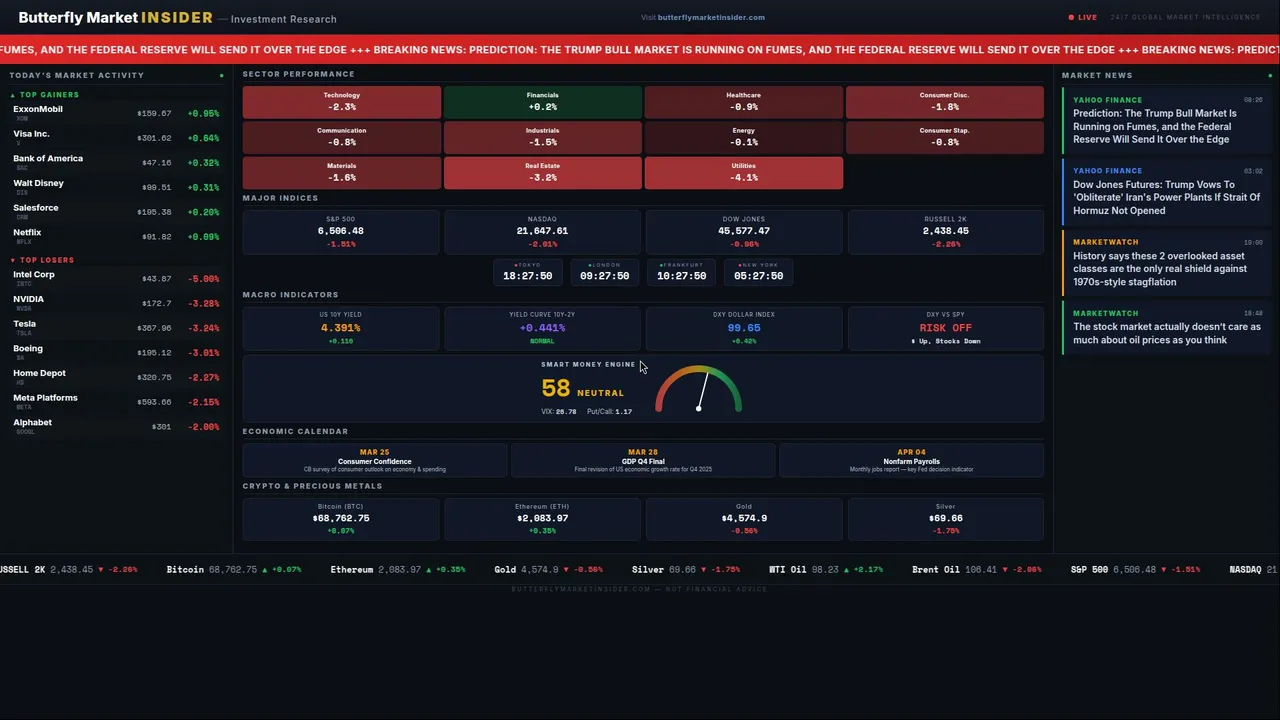Click Brent Oil in the bottom ticker

tap(976, 570)
